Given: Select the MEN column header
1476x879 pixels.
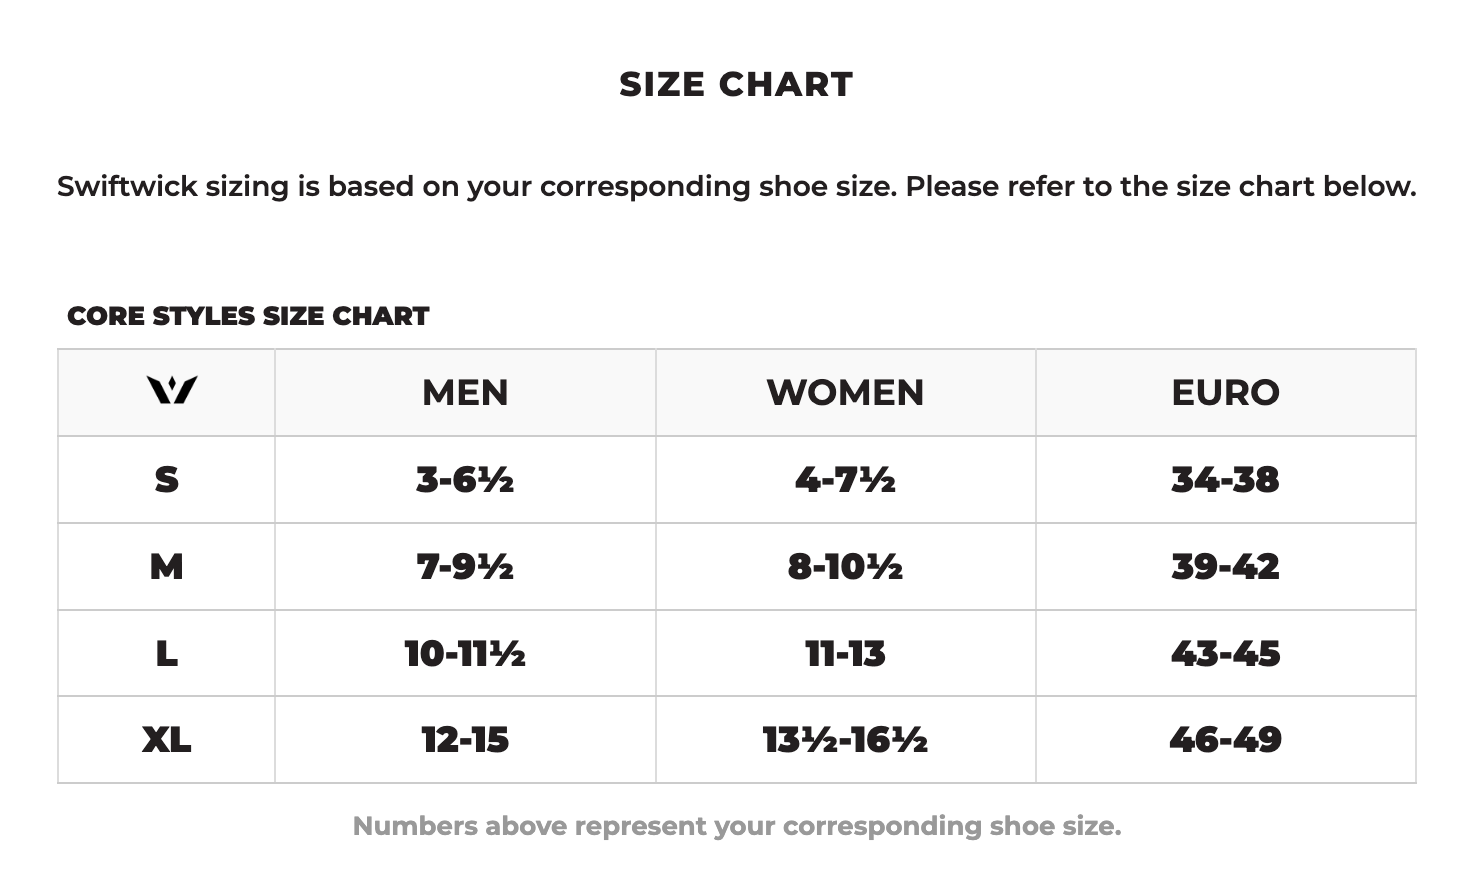Looking at the screenshot, I should pos(465,393).
